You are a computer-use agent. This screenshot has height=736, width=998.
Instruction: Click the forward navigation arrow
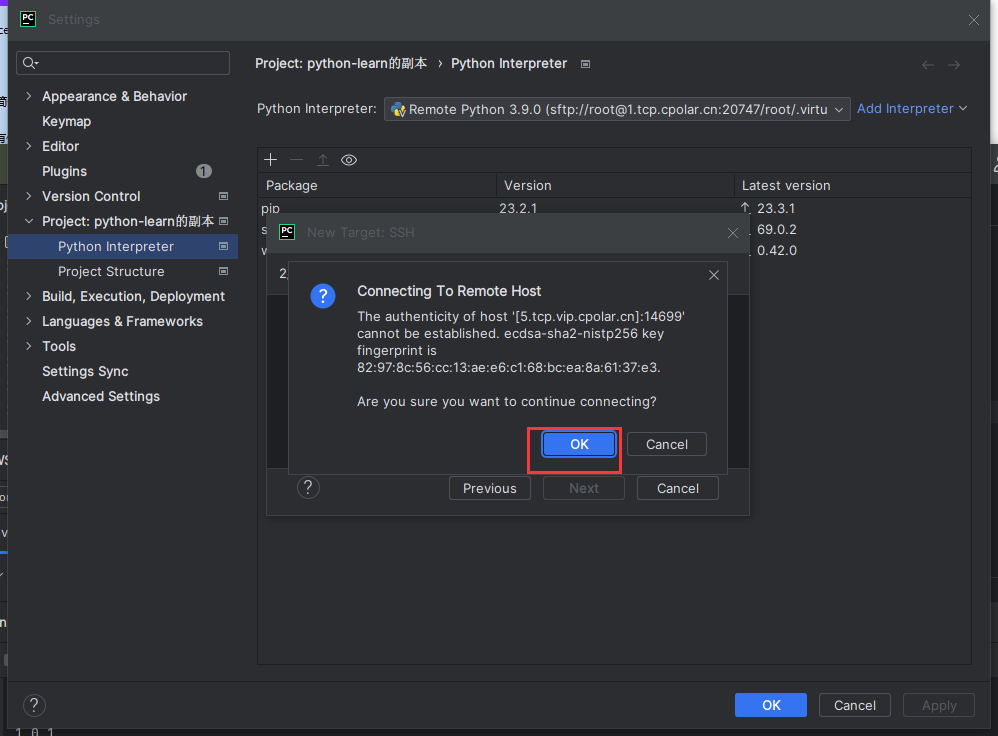954,64
